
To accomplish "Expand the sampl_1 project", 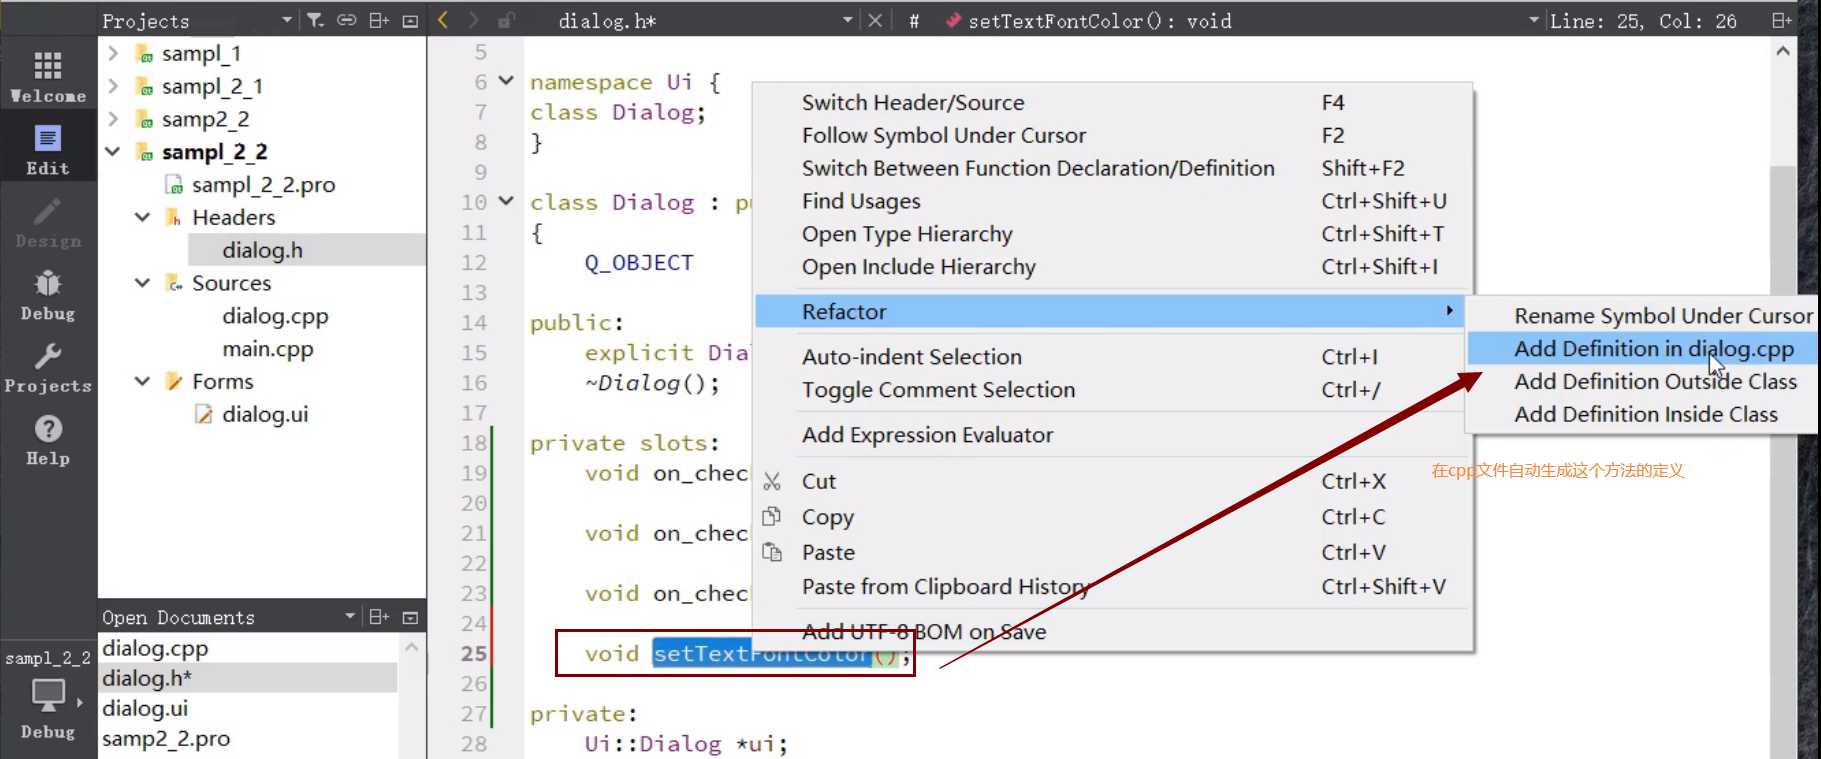I will 113,53.
